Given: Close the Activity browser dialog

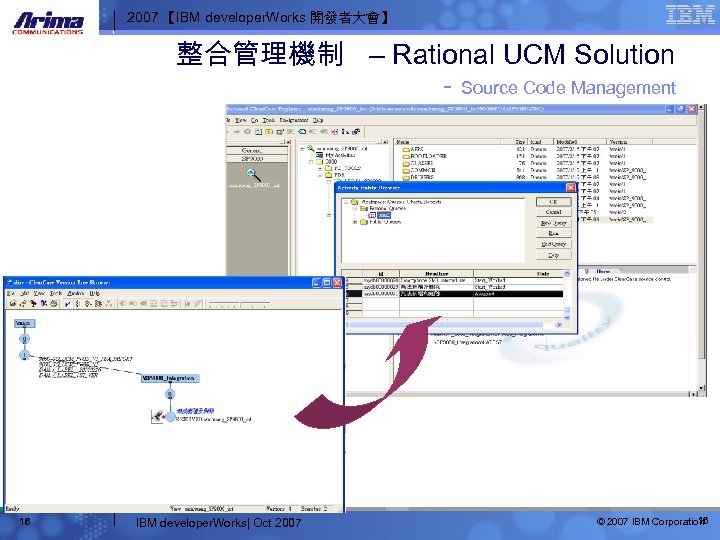Looking at the screenshot, I should 570,187.
